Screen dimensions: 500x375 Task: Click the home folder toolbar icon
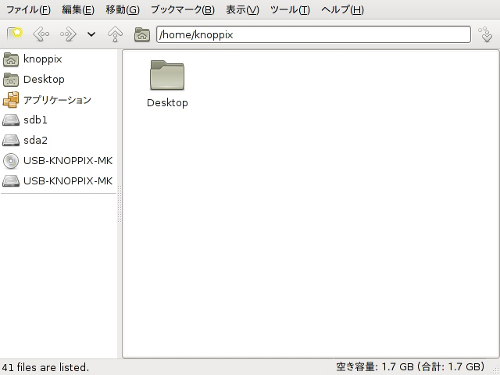pos(142,34)
